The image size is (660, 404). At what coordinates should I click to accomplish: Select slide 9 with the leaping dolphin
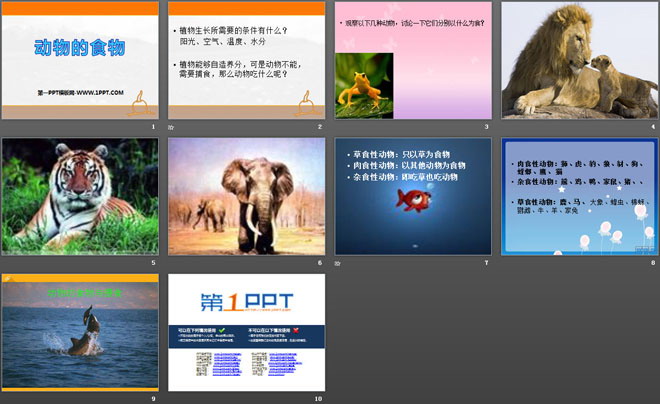coord(80,332)
